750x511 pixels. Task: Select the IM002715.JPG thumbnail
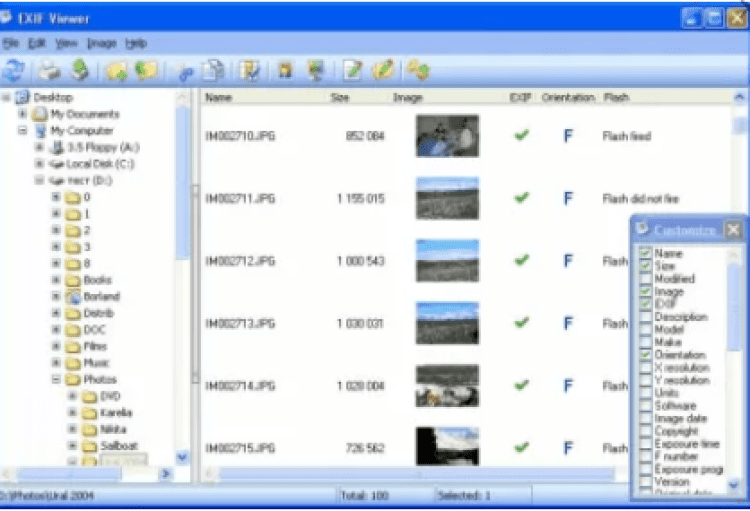(447, 446)
